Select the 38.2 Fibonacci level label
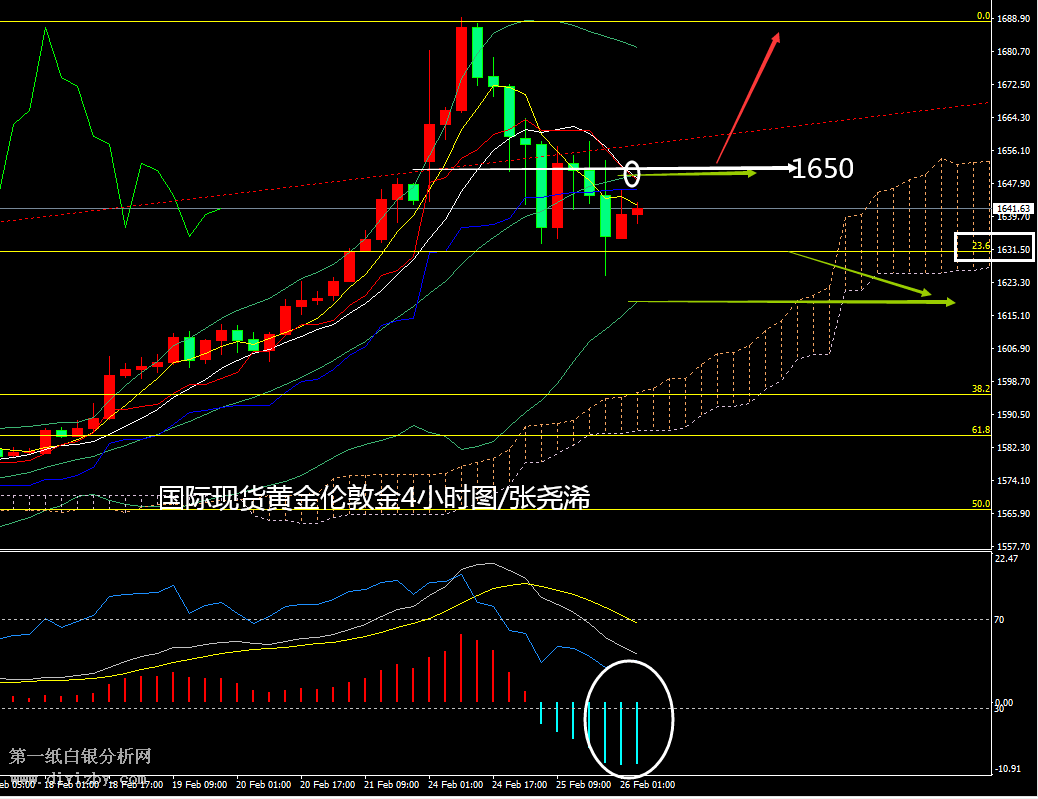This screenshot has width=1038, height=799. pyautogui.click(x=980, y=388)
